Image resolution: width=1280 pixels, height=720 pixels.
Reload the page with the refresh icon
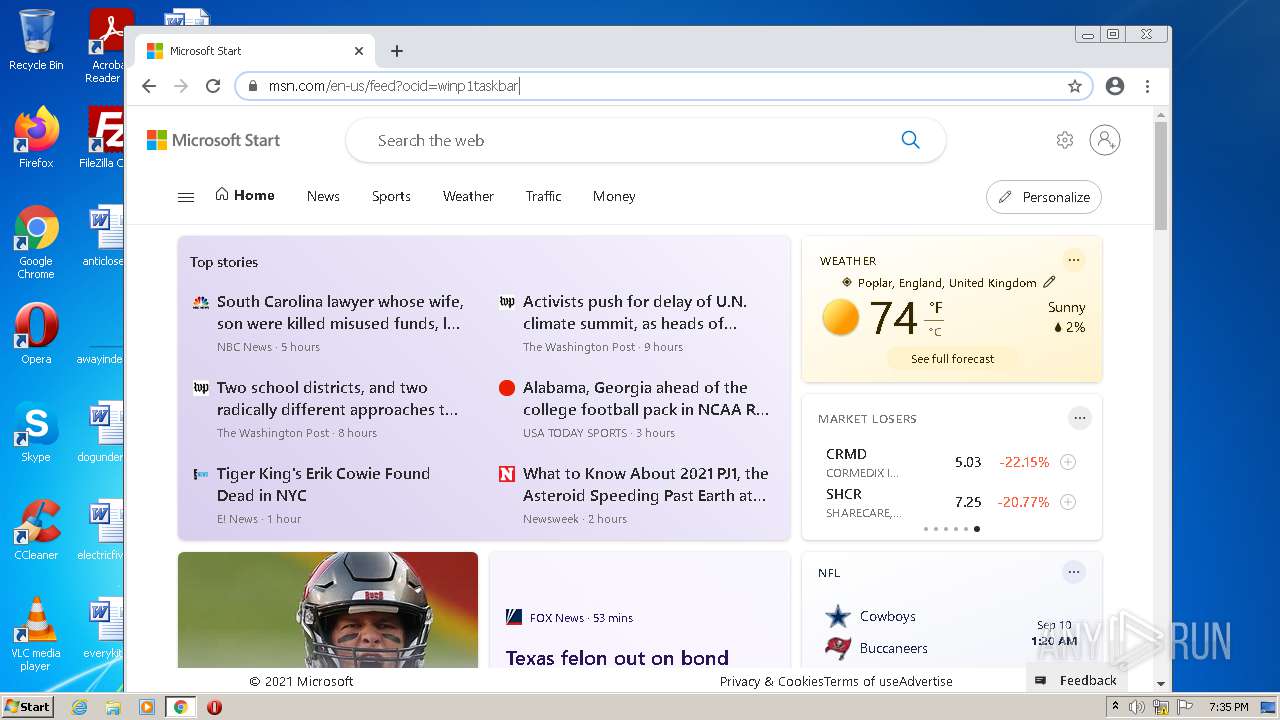tap(213, 86)
